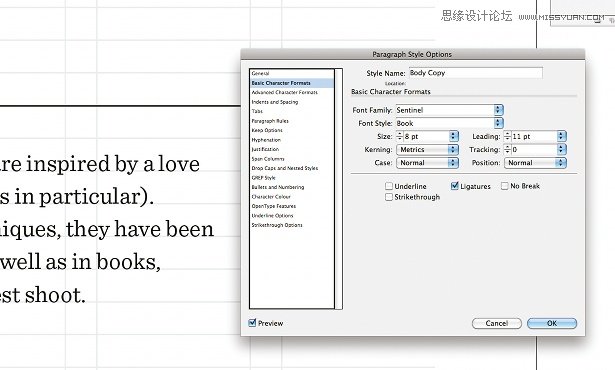Click the category list scrollbar
615x370 pixels.
339,189
